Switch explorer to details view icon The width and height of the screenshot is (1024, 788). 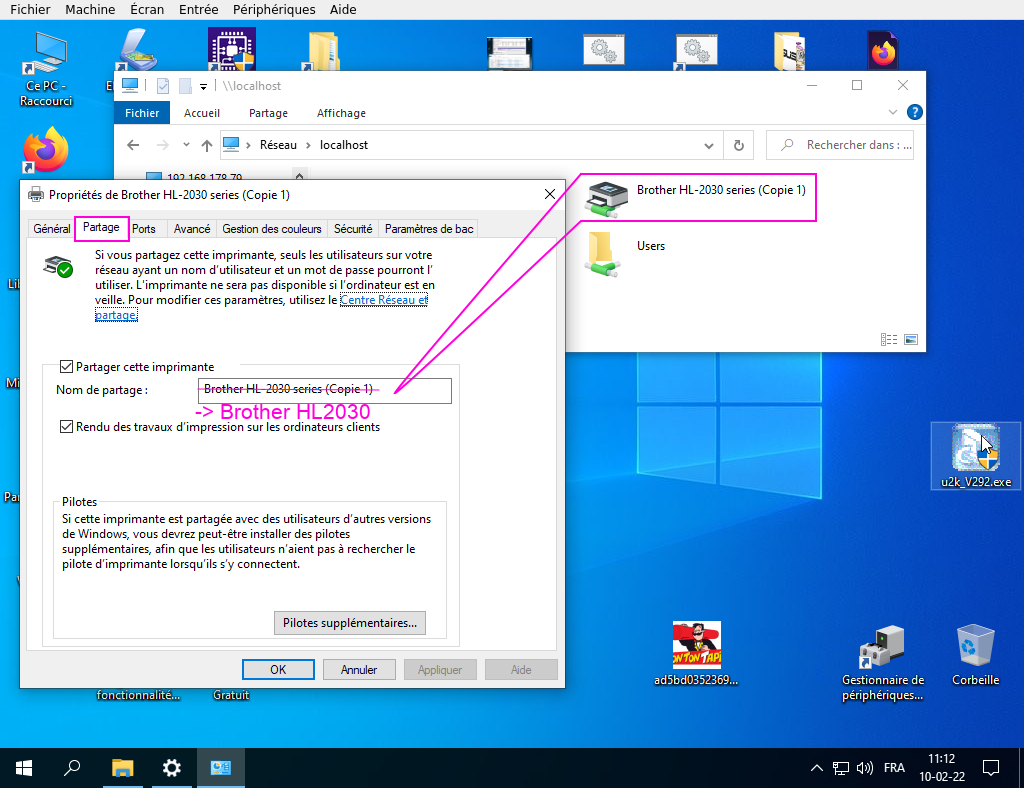click(x=888, y=339)
